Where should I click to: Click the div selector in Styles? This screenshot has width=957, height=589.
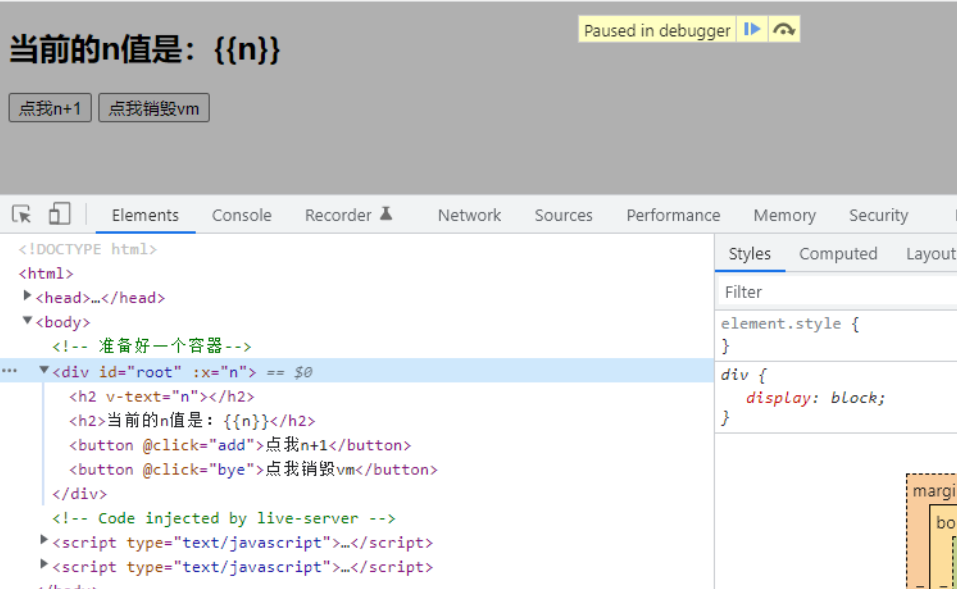pyautogui.click(x=734, y=374)
